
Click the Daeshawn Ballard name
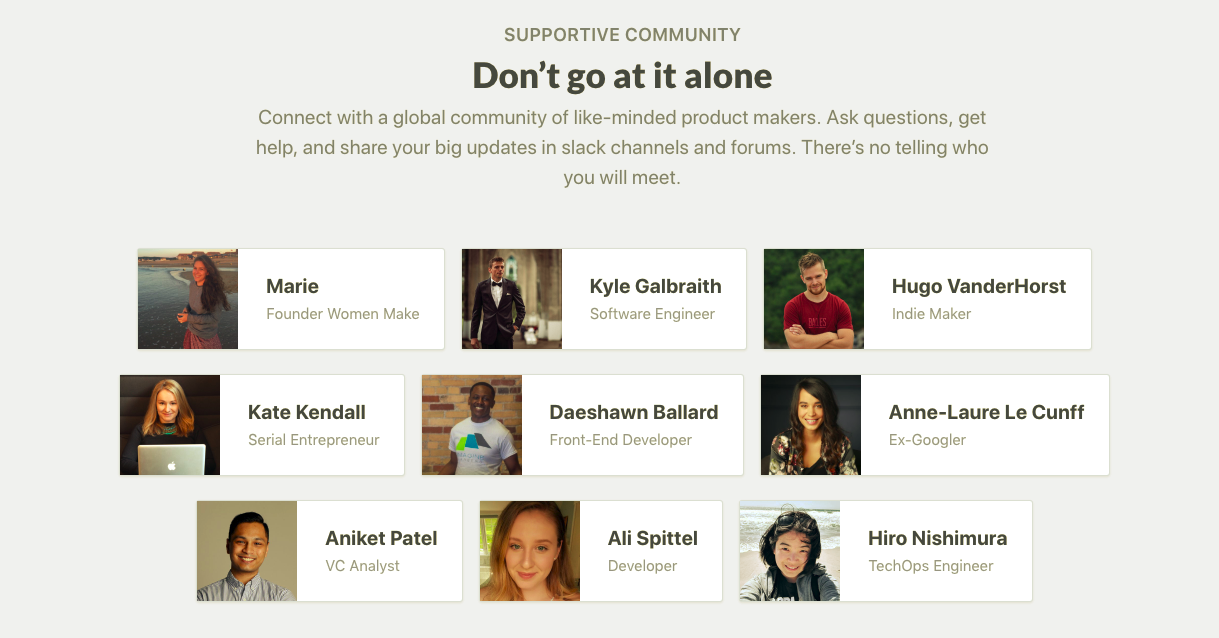tap(633, 412)
